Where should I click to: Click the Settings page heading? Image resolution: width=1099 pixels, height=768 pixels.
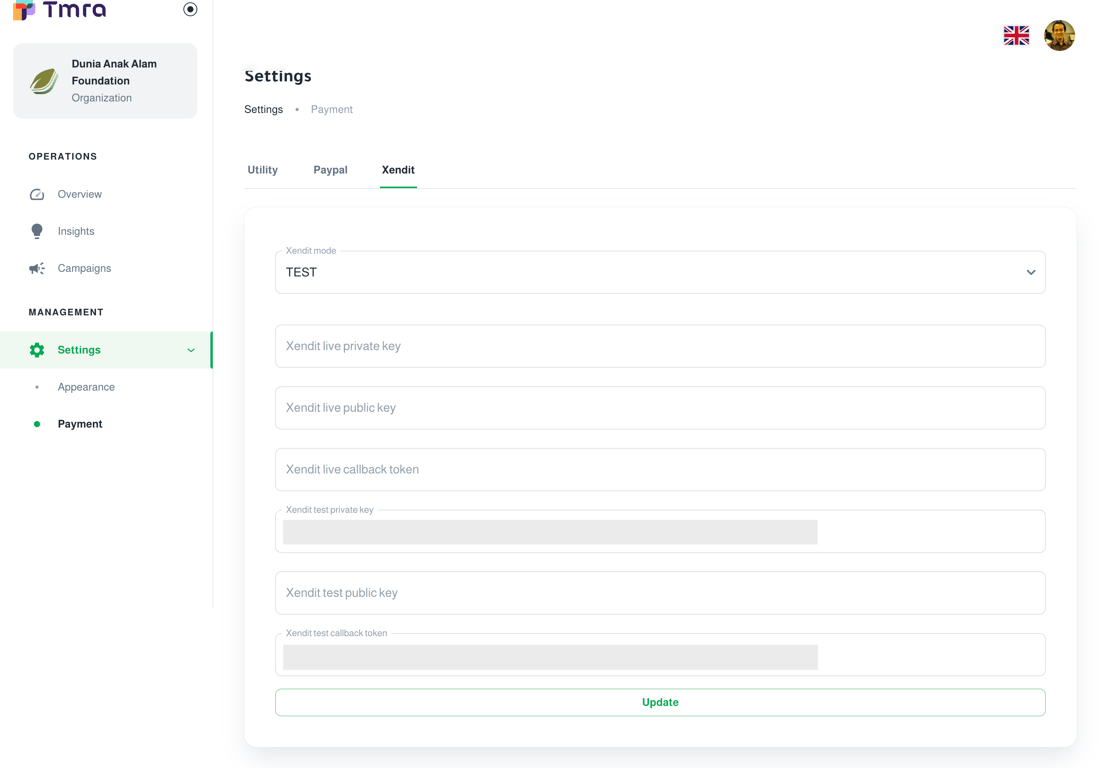(x=278, y=76)
